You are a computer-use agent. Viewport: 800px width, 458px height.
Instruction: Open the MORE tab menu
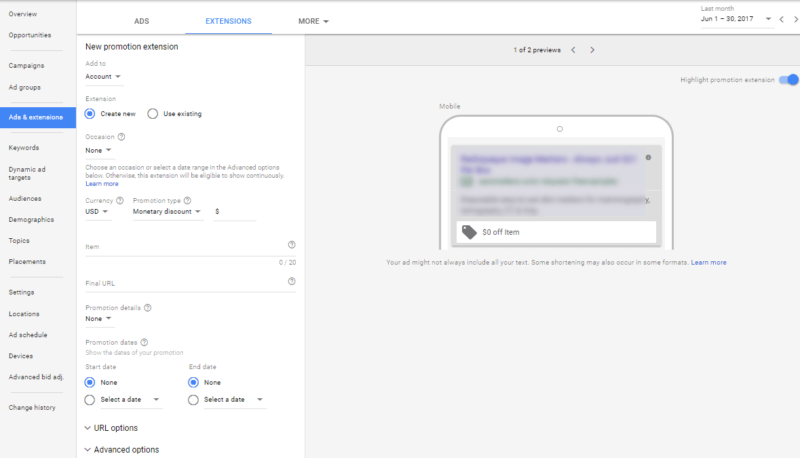tap(313, 21)
